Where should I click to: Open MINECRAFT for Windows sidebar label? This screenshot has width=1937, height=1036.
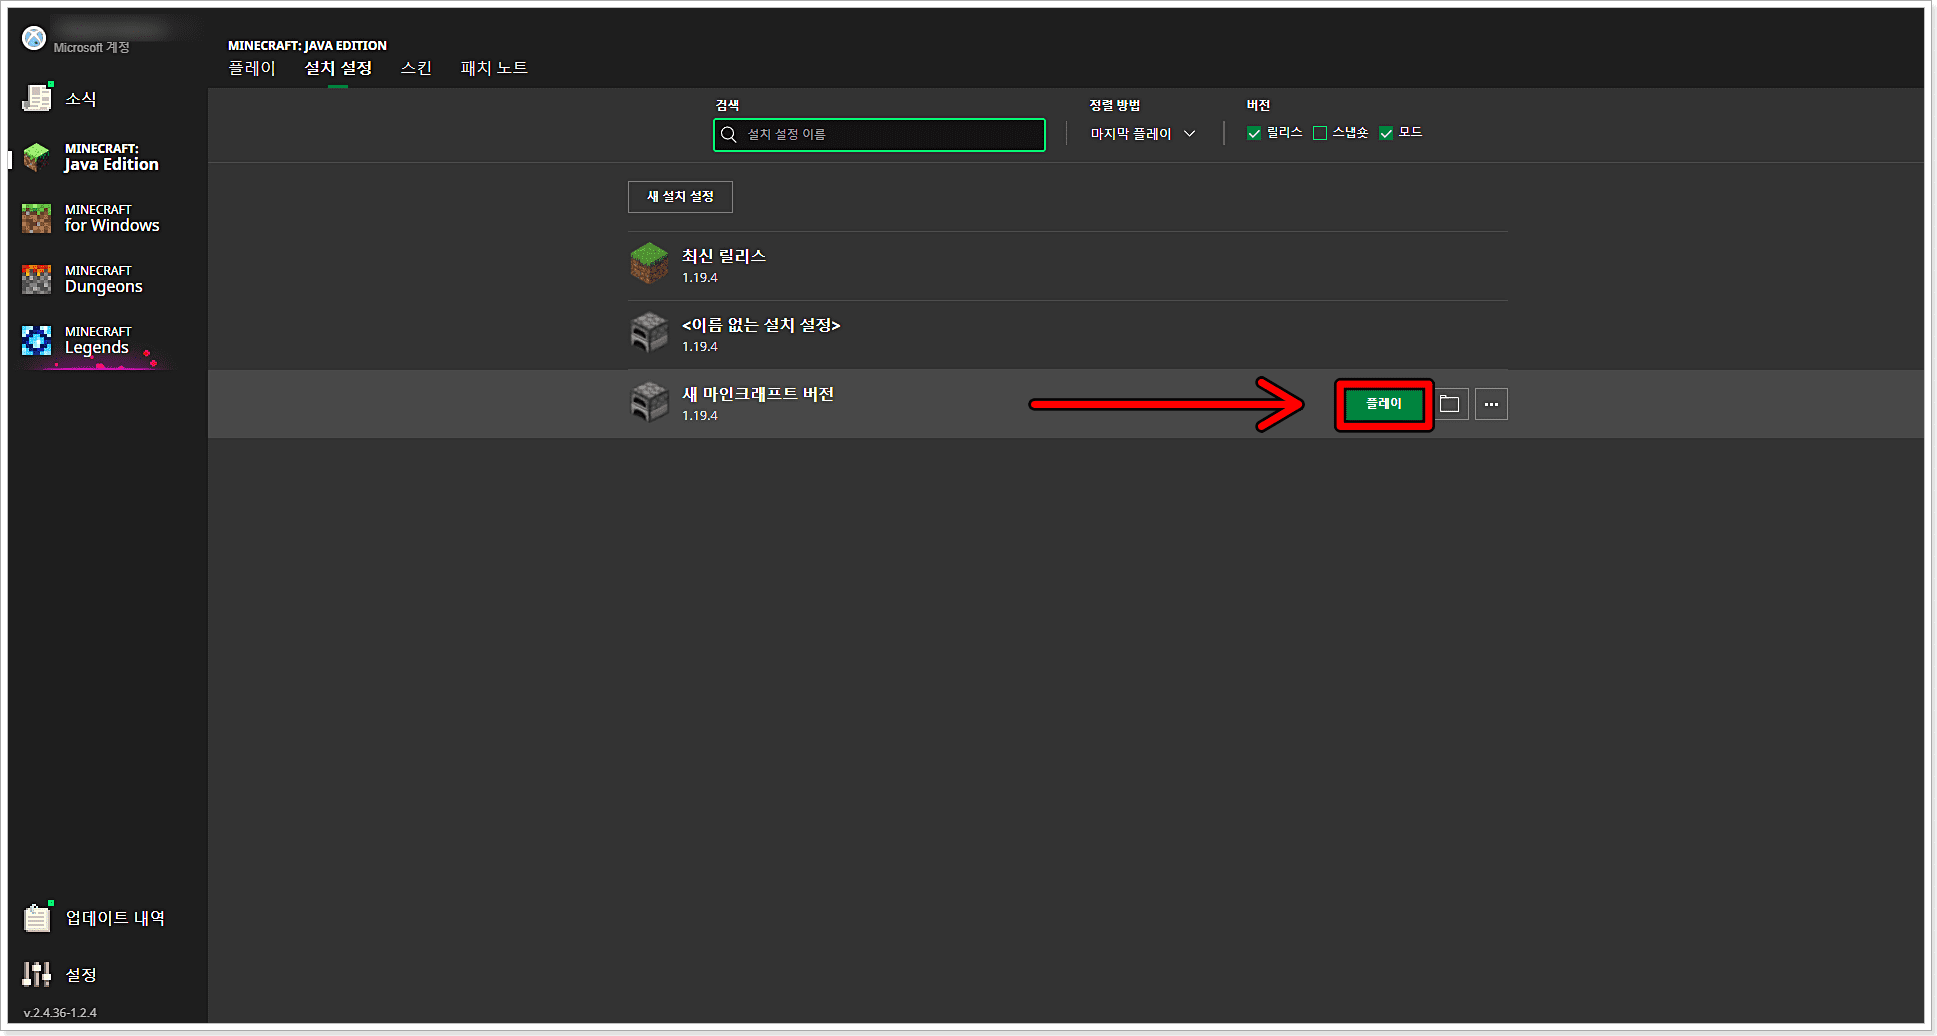[x=112, y=218]
